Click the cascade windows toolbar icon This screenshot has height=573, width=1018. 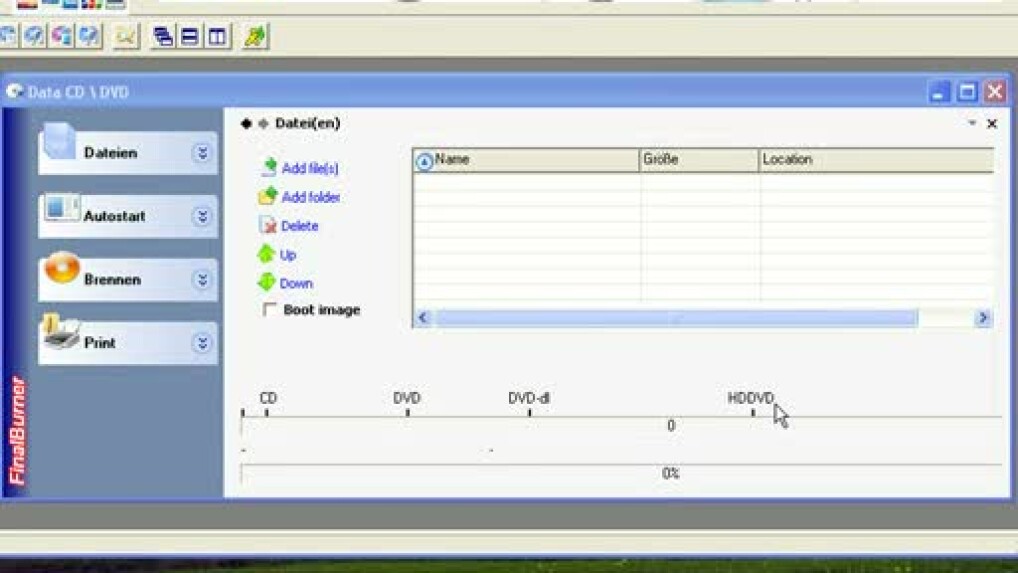(x=163, y=37)
